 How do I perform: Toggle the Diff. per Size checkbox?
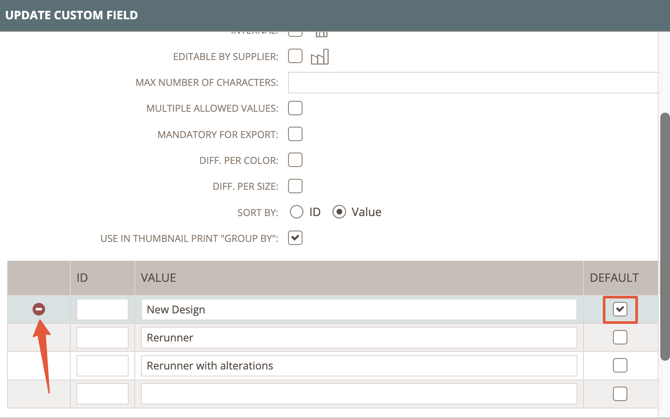coord(295,186)
